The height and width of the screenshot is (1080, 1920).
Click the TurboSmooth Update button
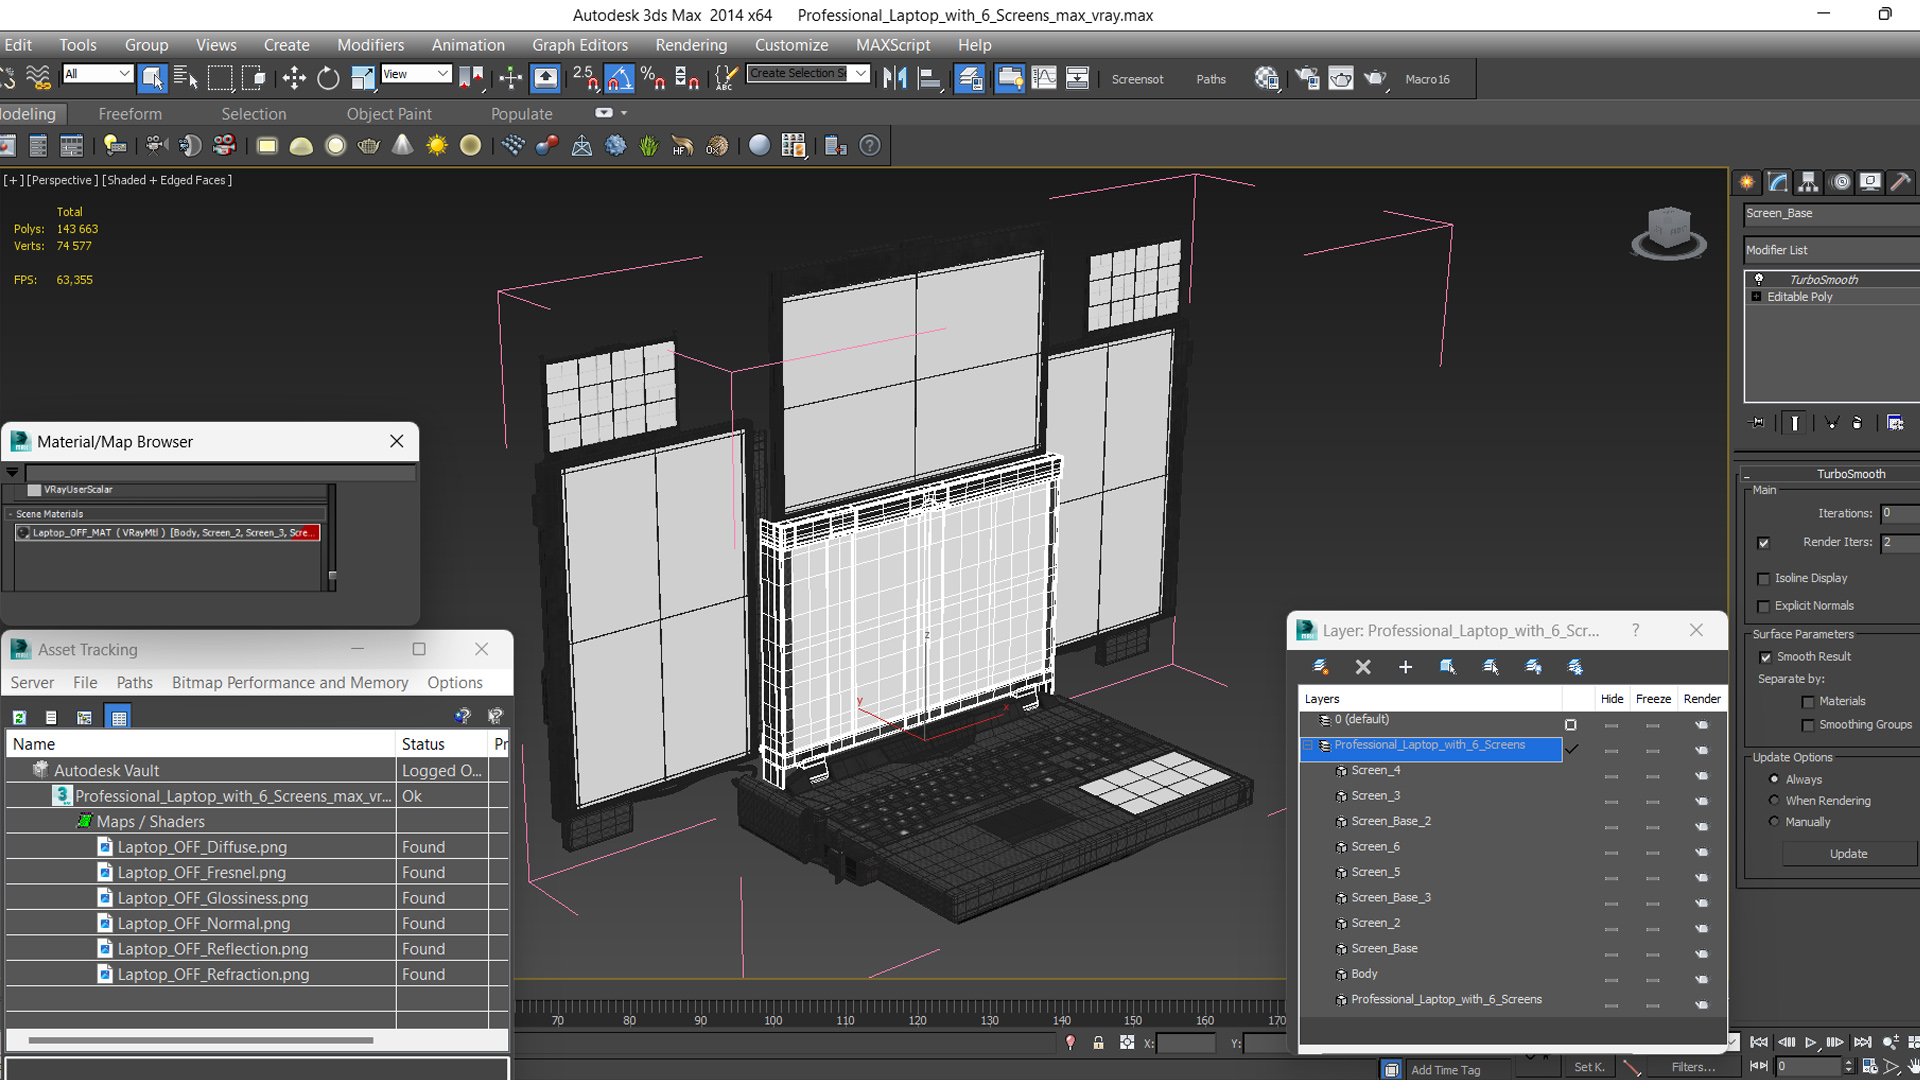[x=1848, y=854]
